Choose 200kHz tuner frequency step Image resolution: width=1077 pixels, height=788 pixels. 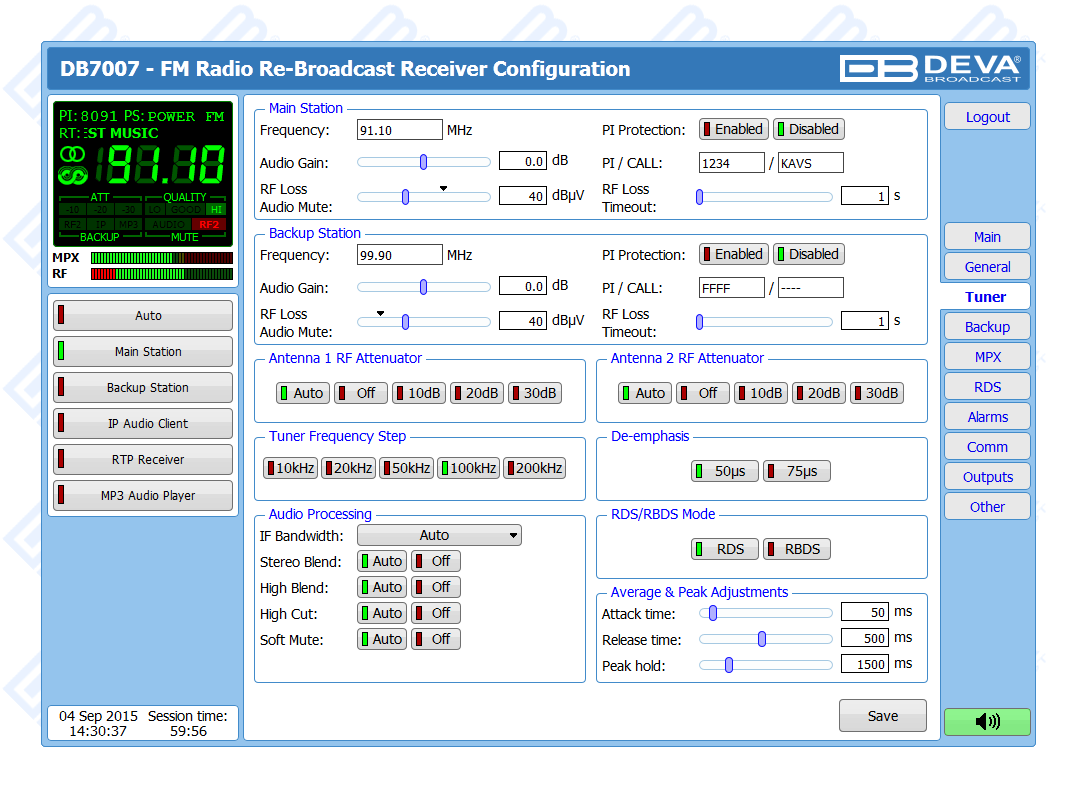(x=534, y=468)
